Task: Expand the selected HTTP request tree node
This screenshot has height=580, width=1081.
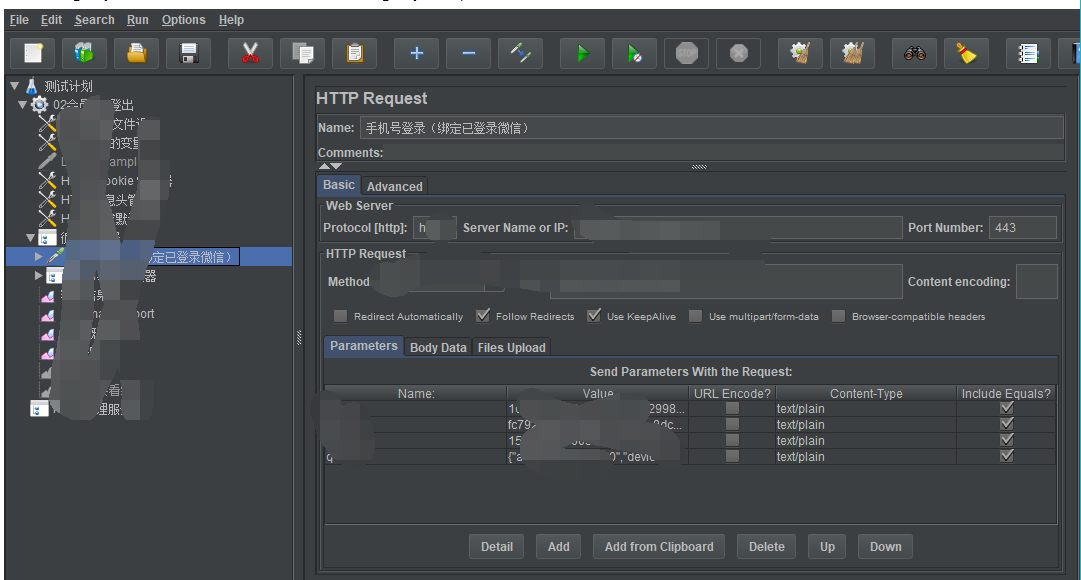Action: 39,257
